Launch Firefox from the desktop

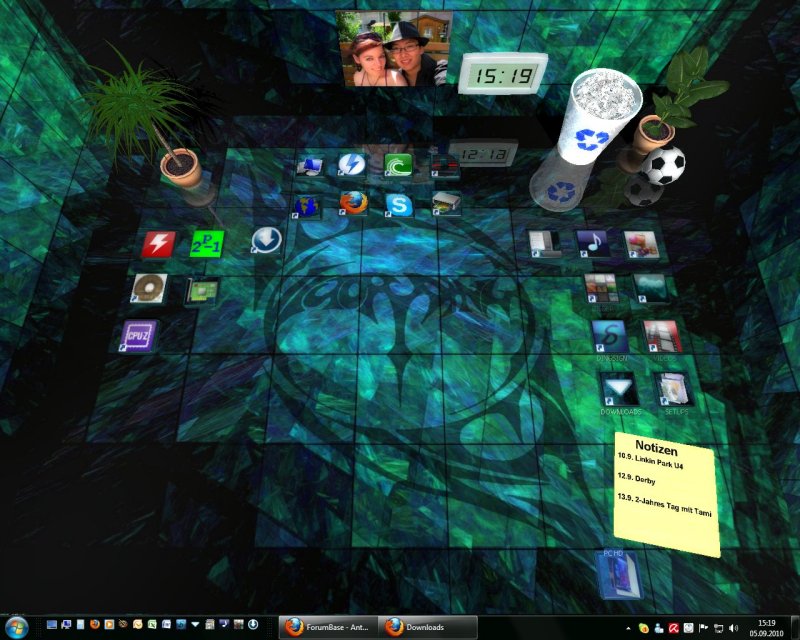[353, 203]
